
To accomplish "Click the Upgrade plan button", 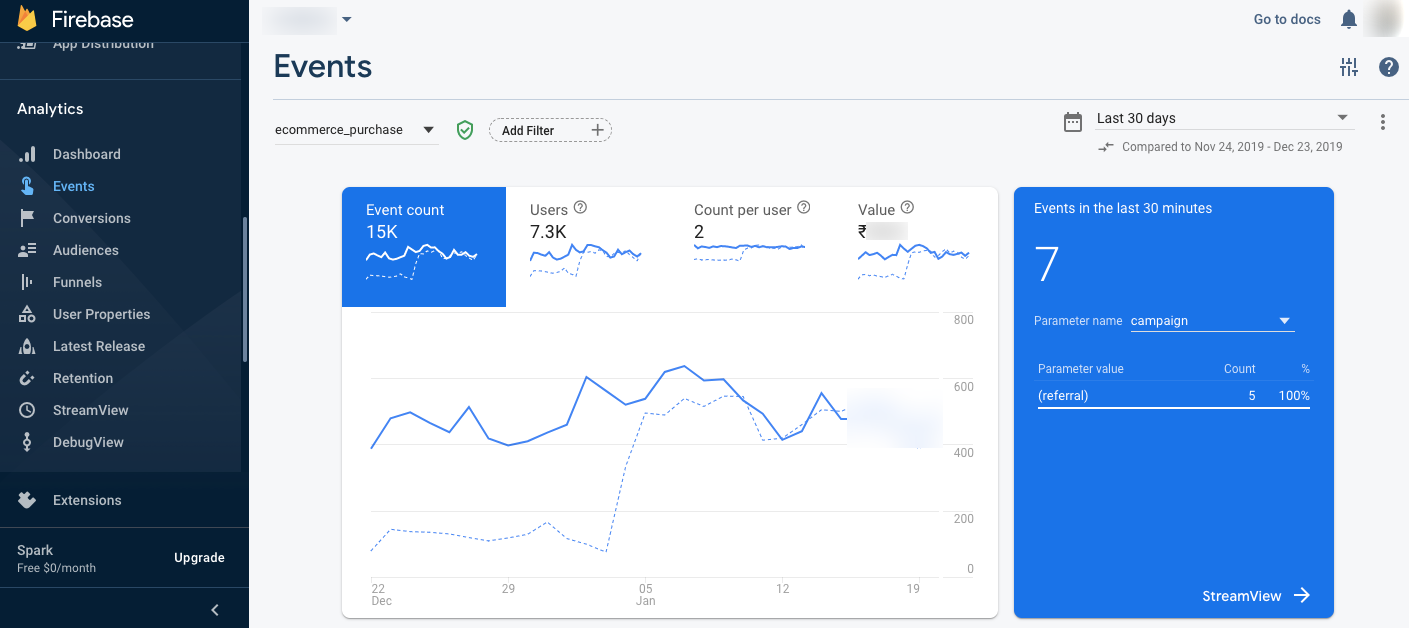I will (199, 558).
